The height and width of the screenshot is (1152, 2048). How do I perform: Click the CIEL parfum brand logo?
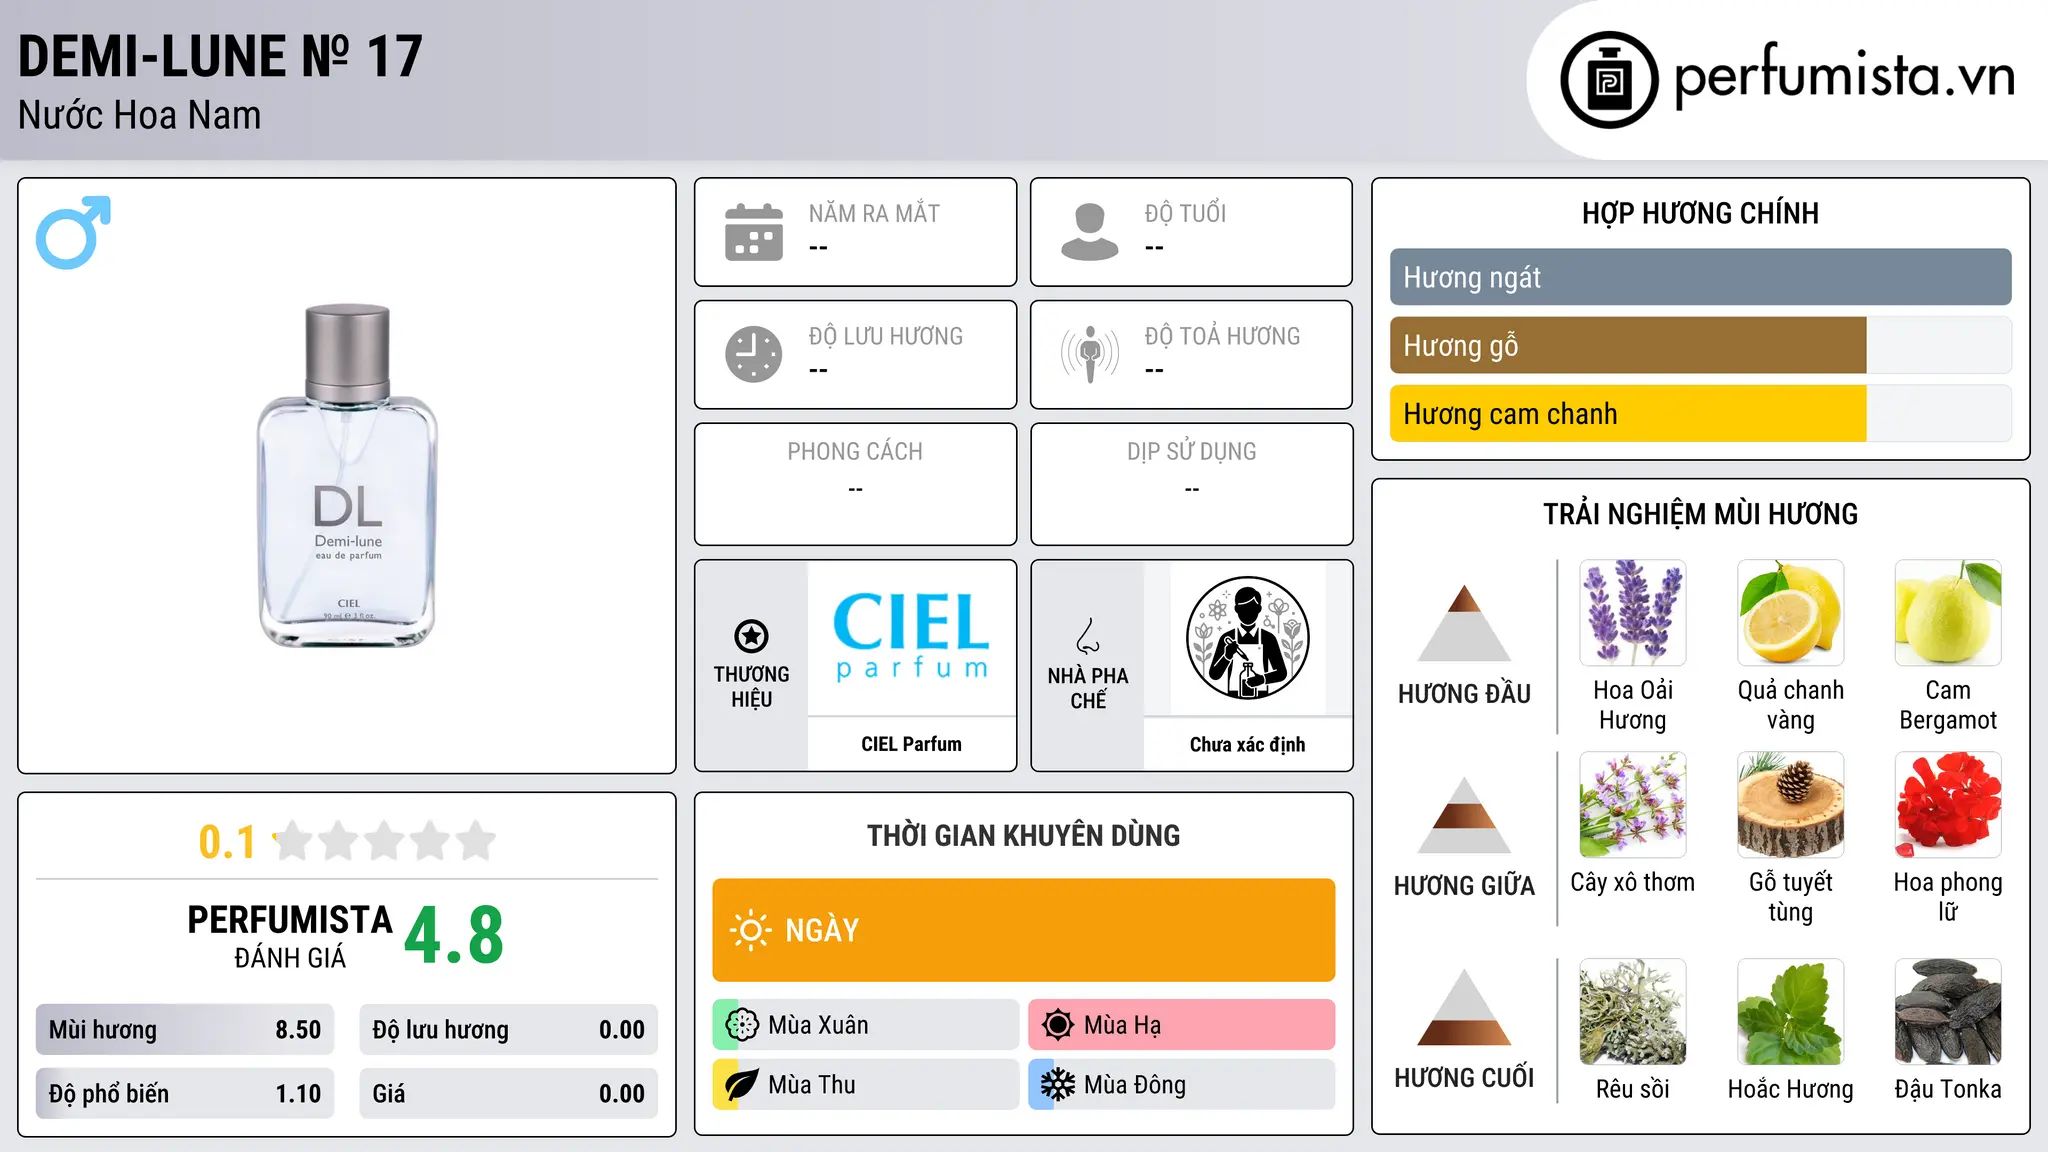coord(911,636)
